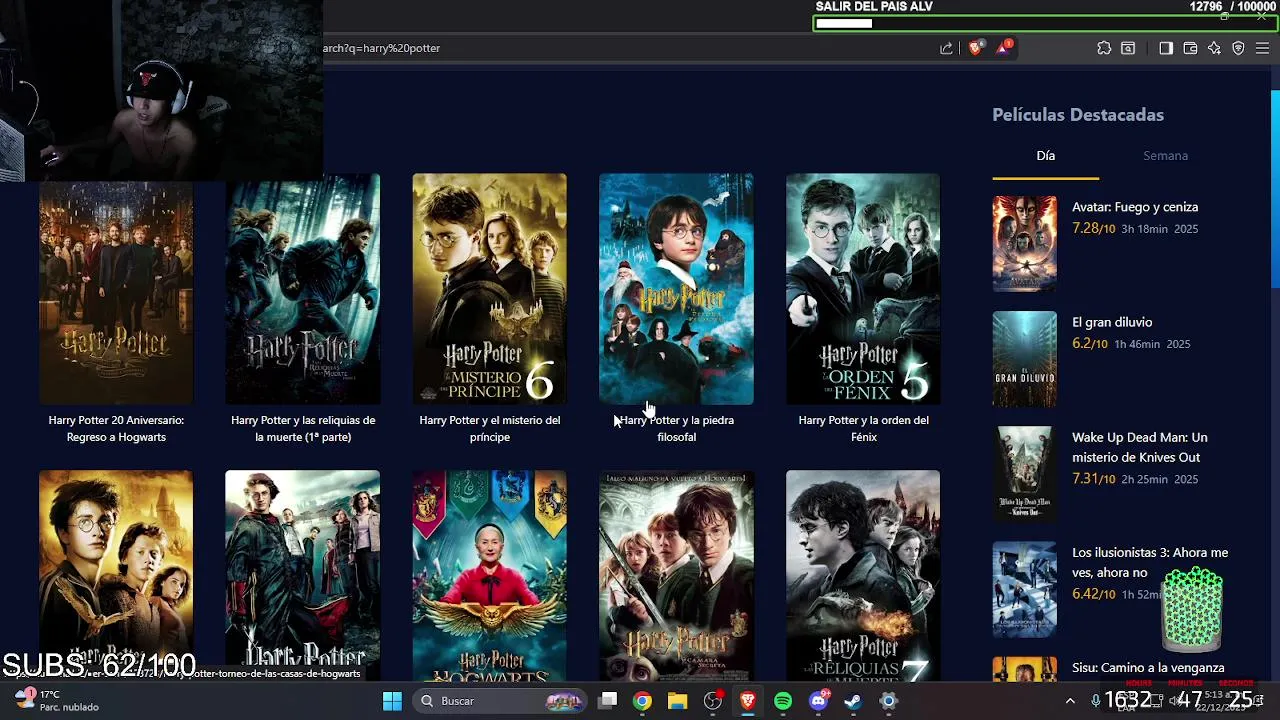Open Discord from taskbar

819,701
